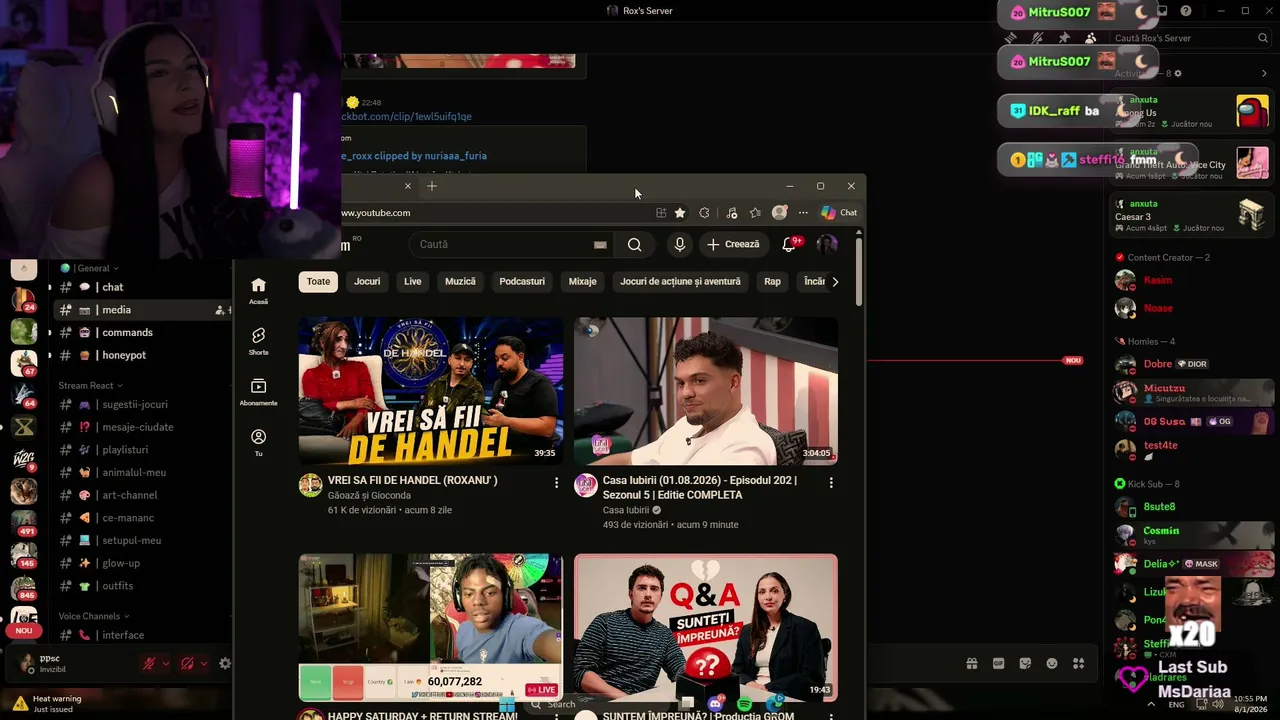Open the Tu section in YouTube sidebar

tap(258, 443)
